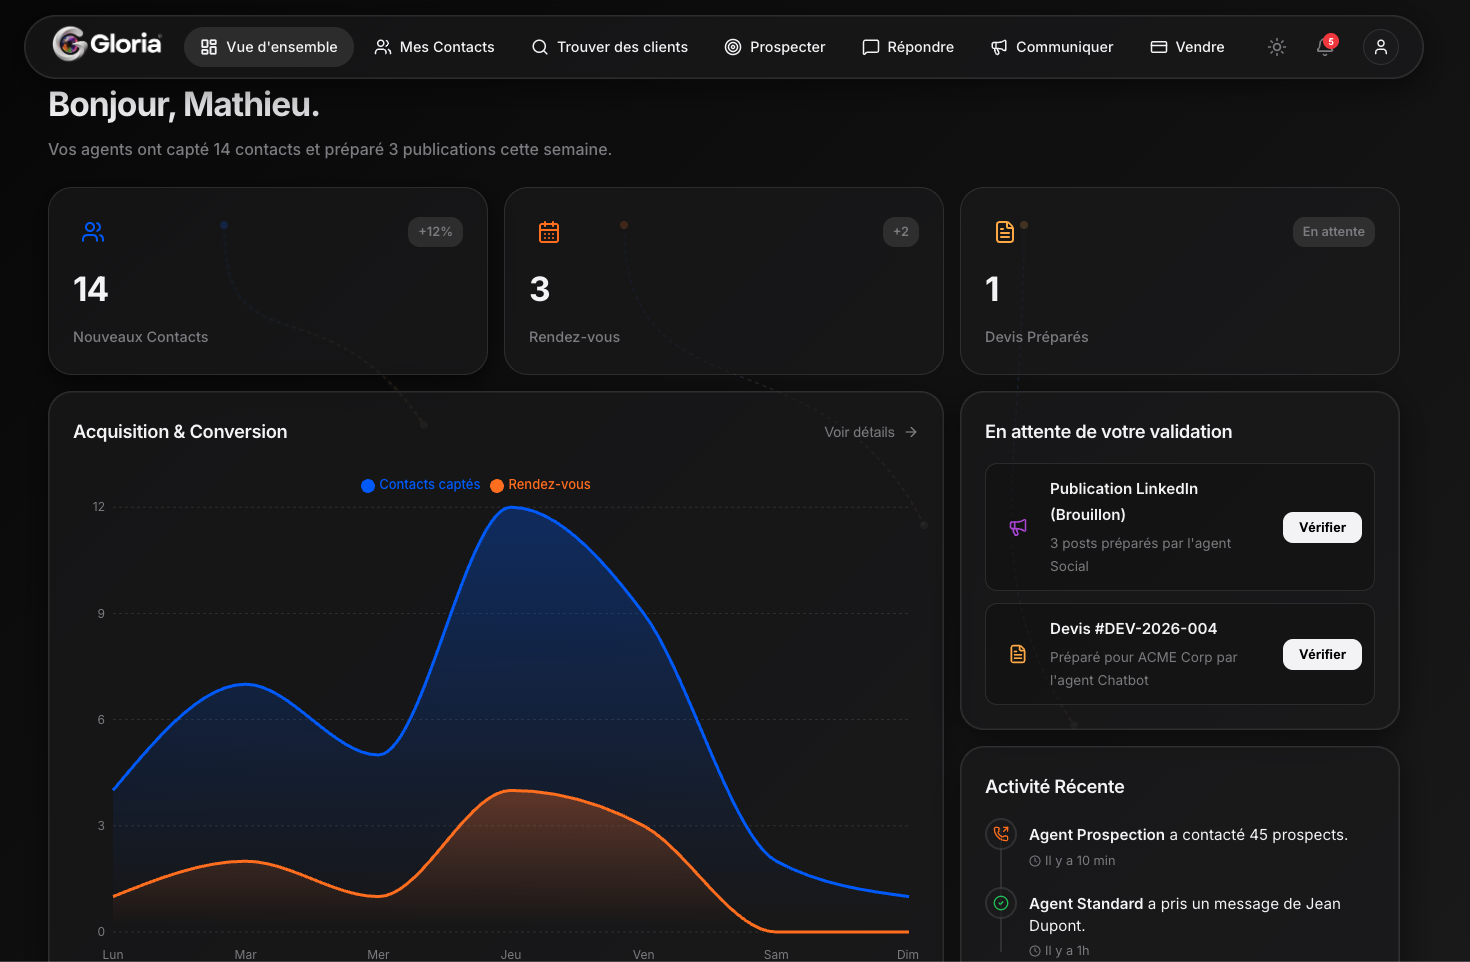Toggle the Contacts captés legend series

click(421, 485)
